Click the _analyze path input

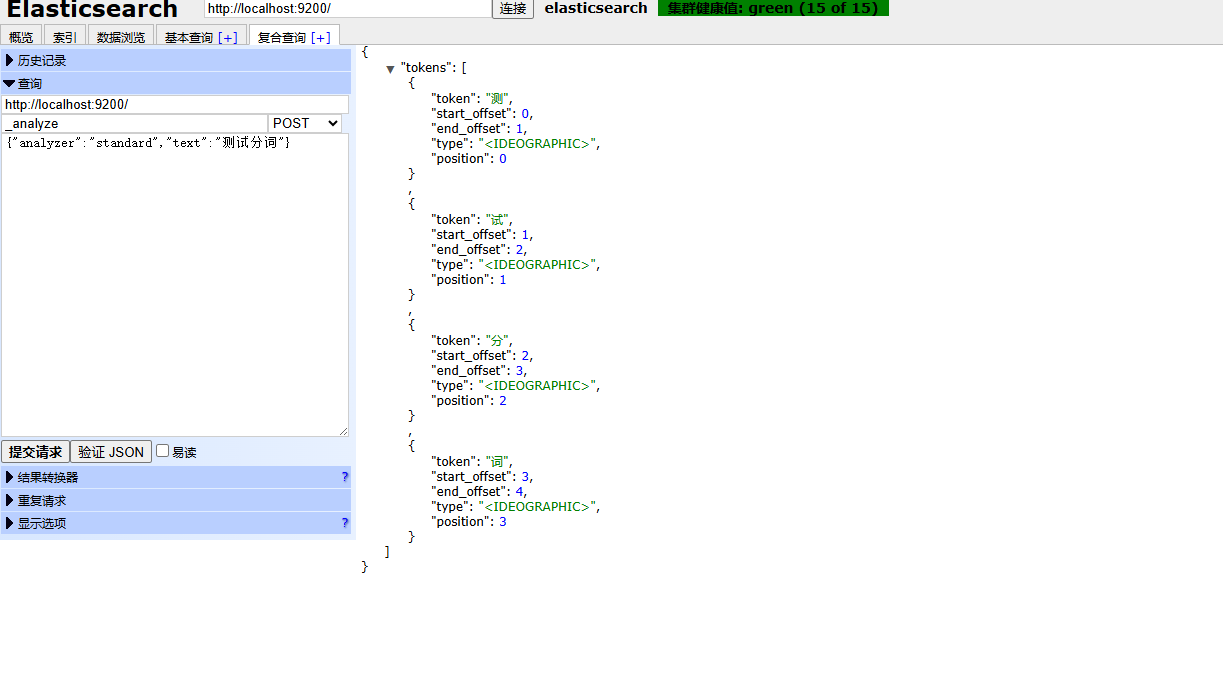coord(135,123)
